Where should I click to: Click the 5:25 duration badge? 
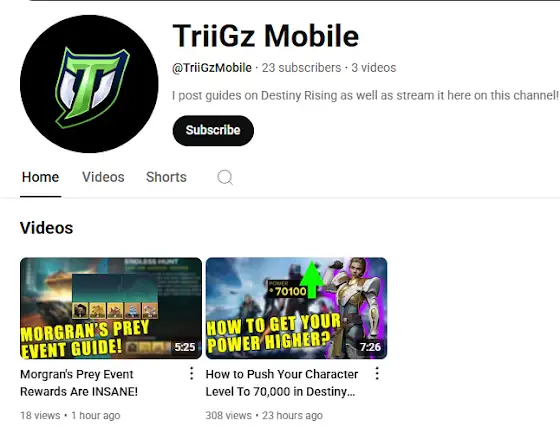click(185, 347)
